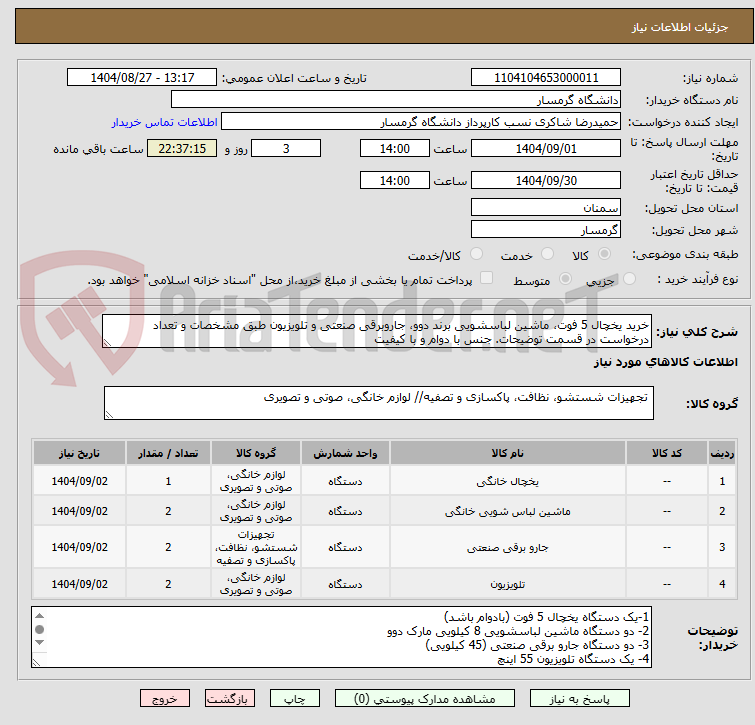Click the واحد شمارش column header
Screen dimensions: 755x725
345,453
